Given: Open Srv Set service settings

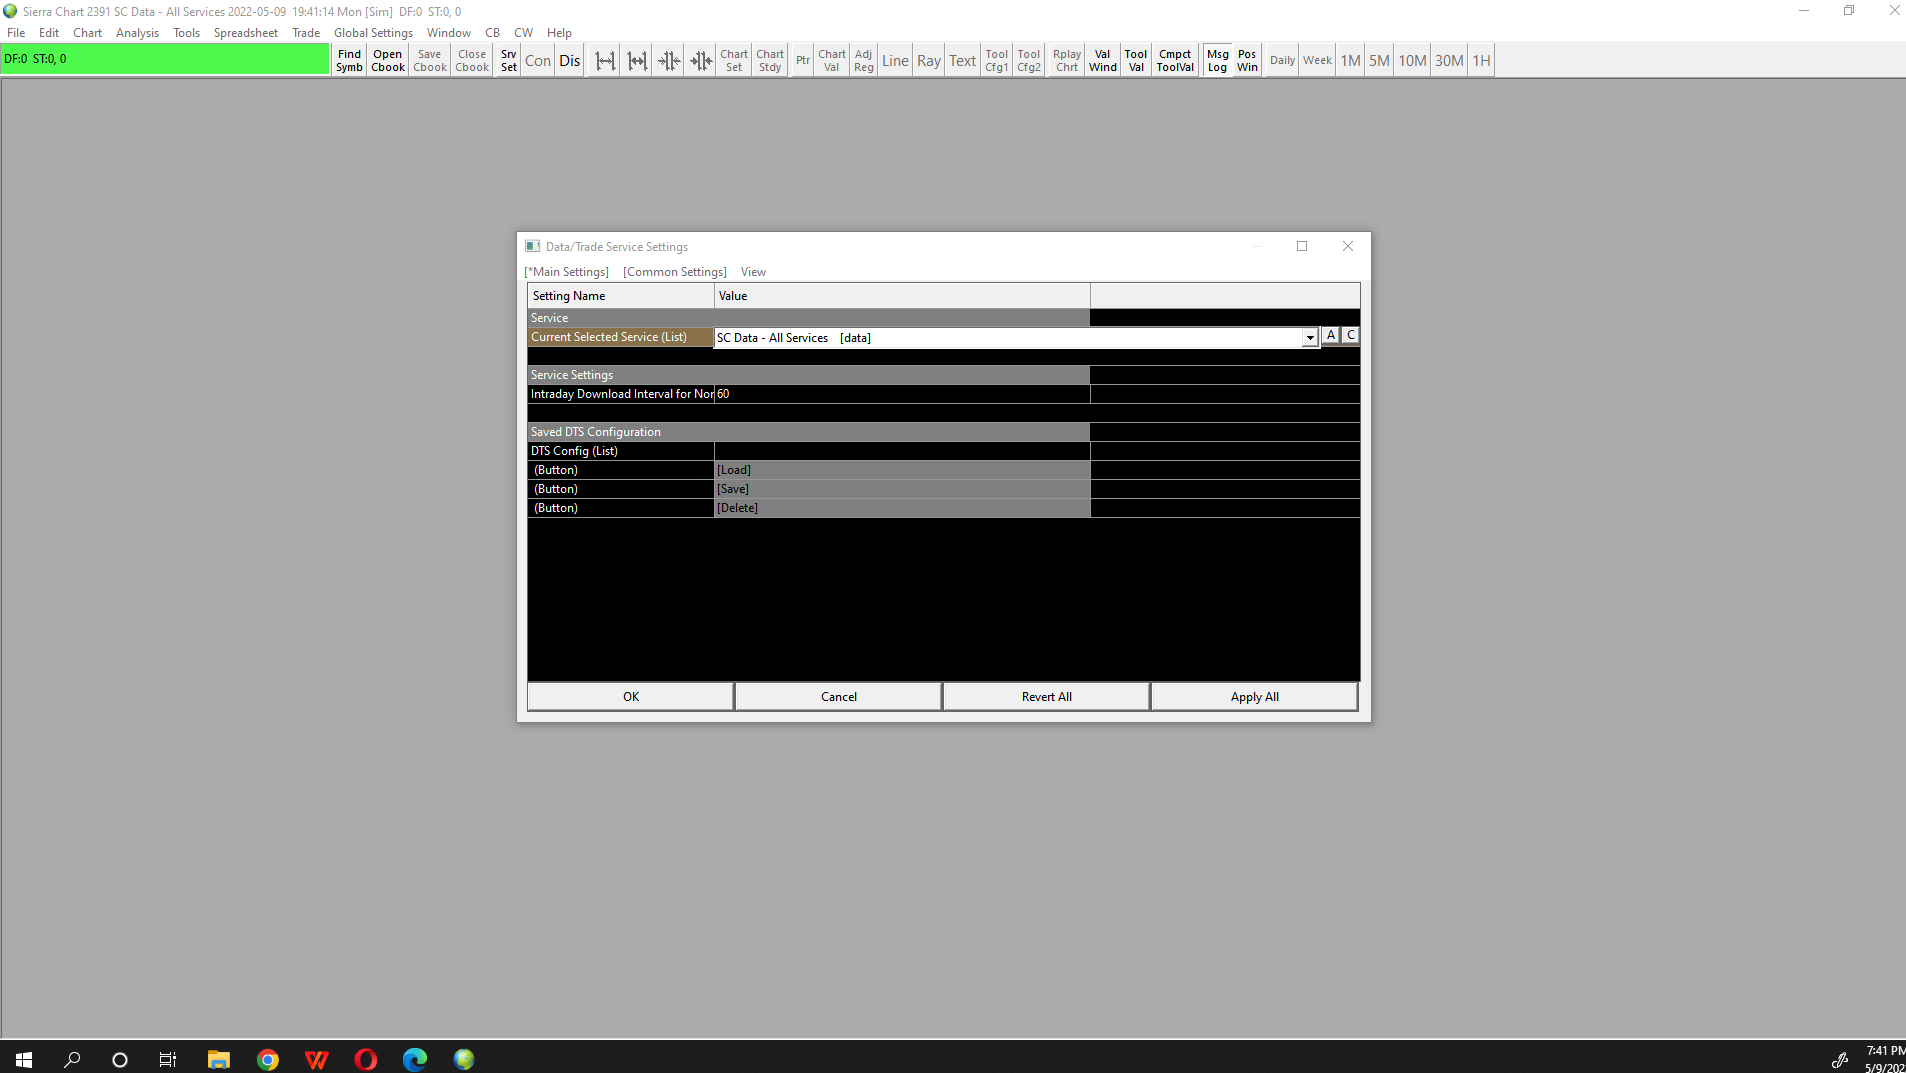Looking at the screenshot, I should tap(509, 61).
